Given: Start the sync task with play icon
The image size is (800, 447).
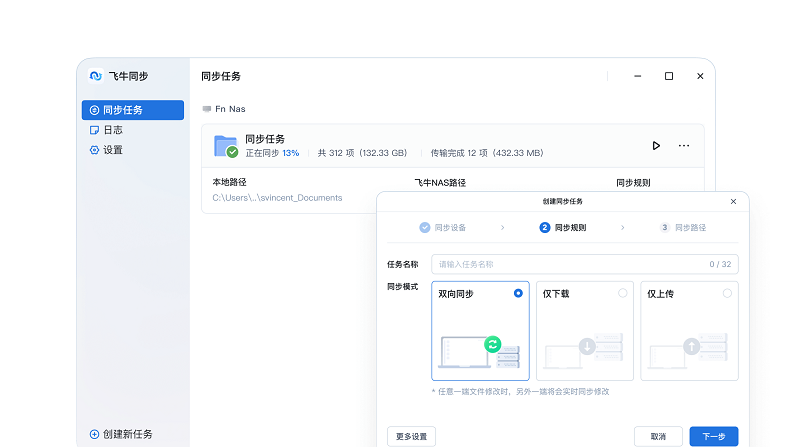Looking at the screenshot, I should click(x=656, y=145).
